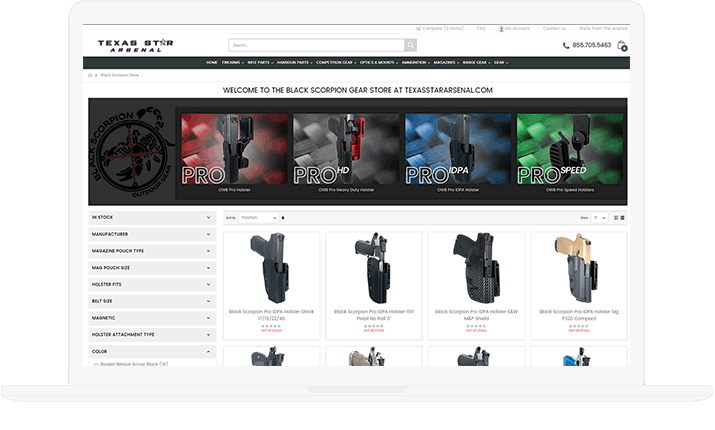Select Basket Weave Armor Black color option
The height and width of the screenshot is (430, 715).
[131, 364]
